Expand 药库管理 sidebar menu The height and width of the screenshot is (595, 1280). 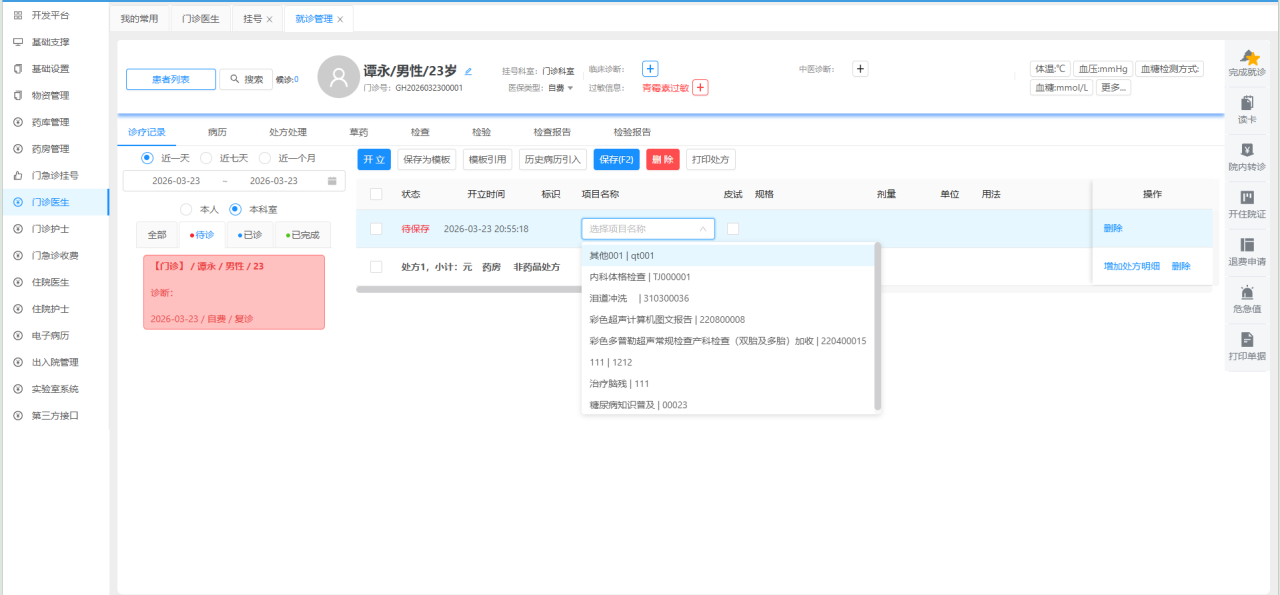tap(50, 122)
